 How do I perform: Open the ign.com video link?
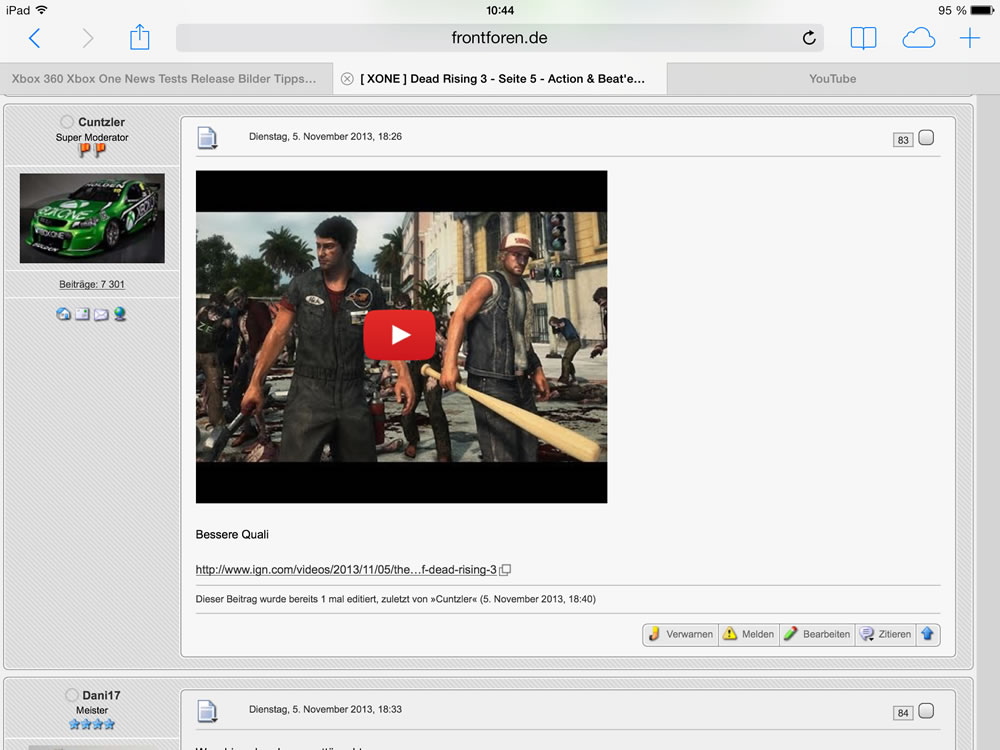coord(346,570)
